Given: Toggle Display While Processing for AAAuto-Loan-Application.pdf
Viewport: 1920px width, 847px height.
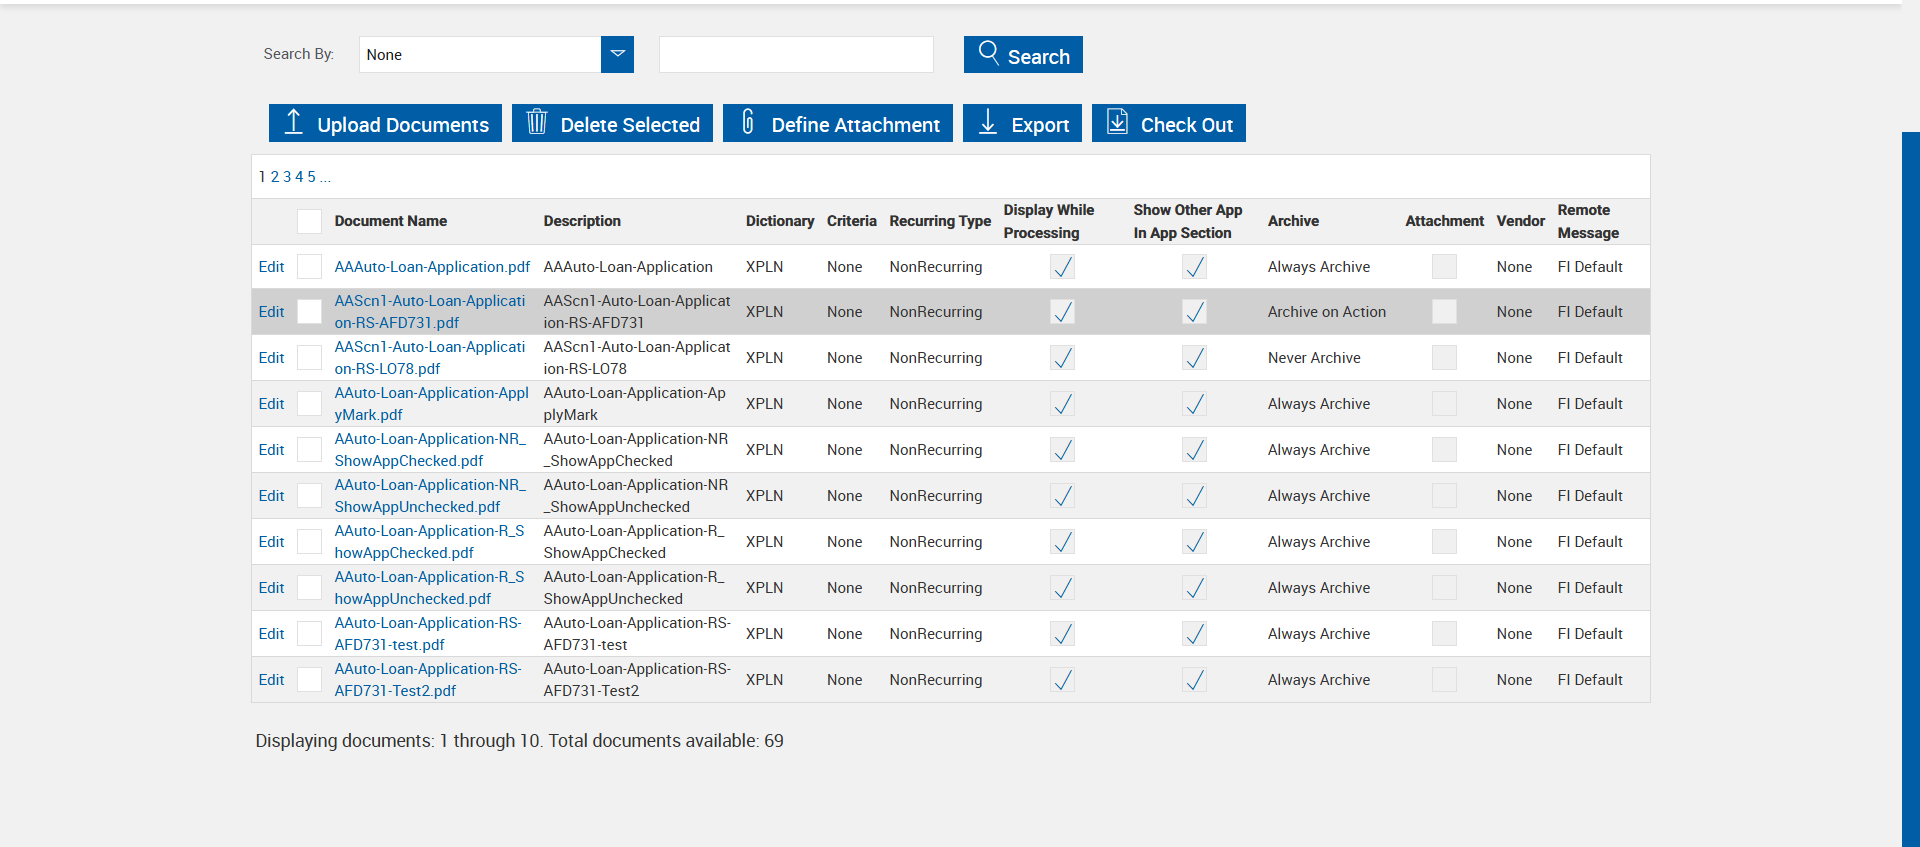Looking at the screenshot, I should coord(1062,267).
